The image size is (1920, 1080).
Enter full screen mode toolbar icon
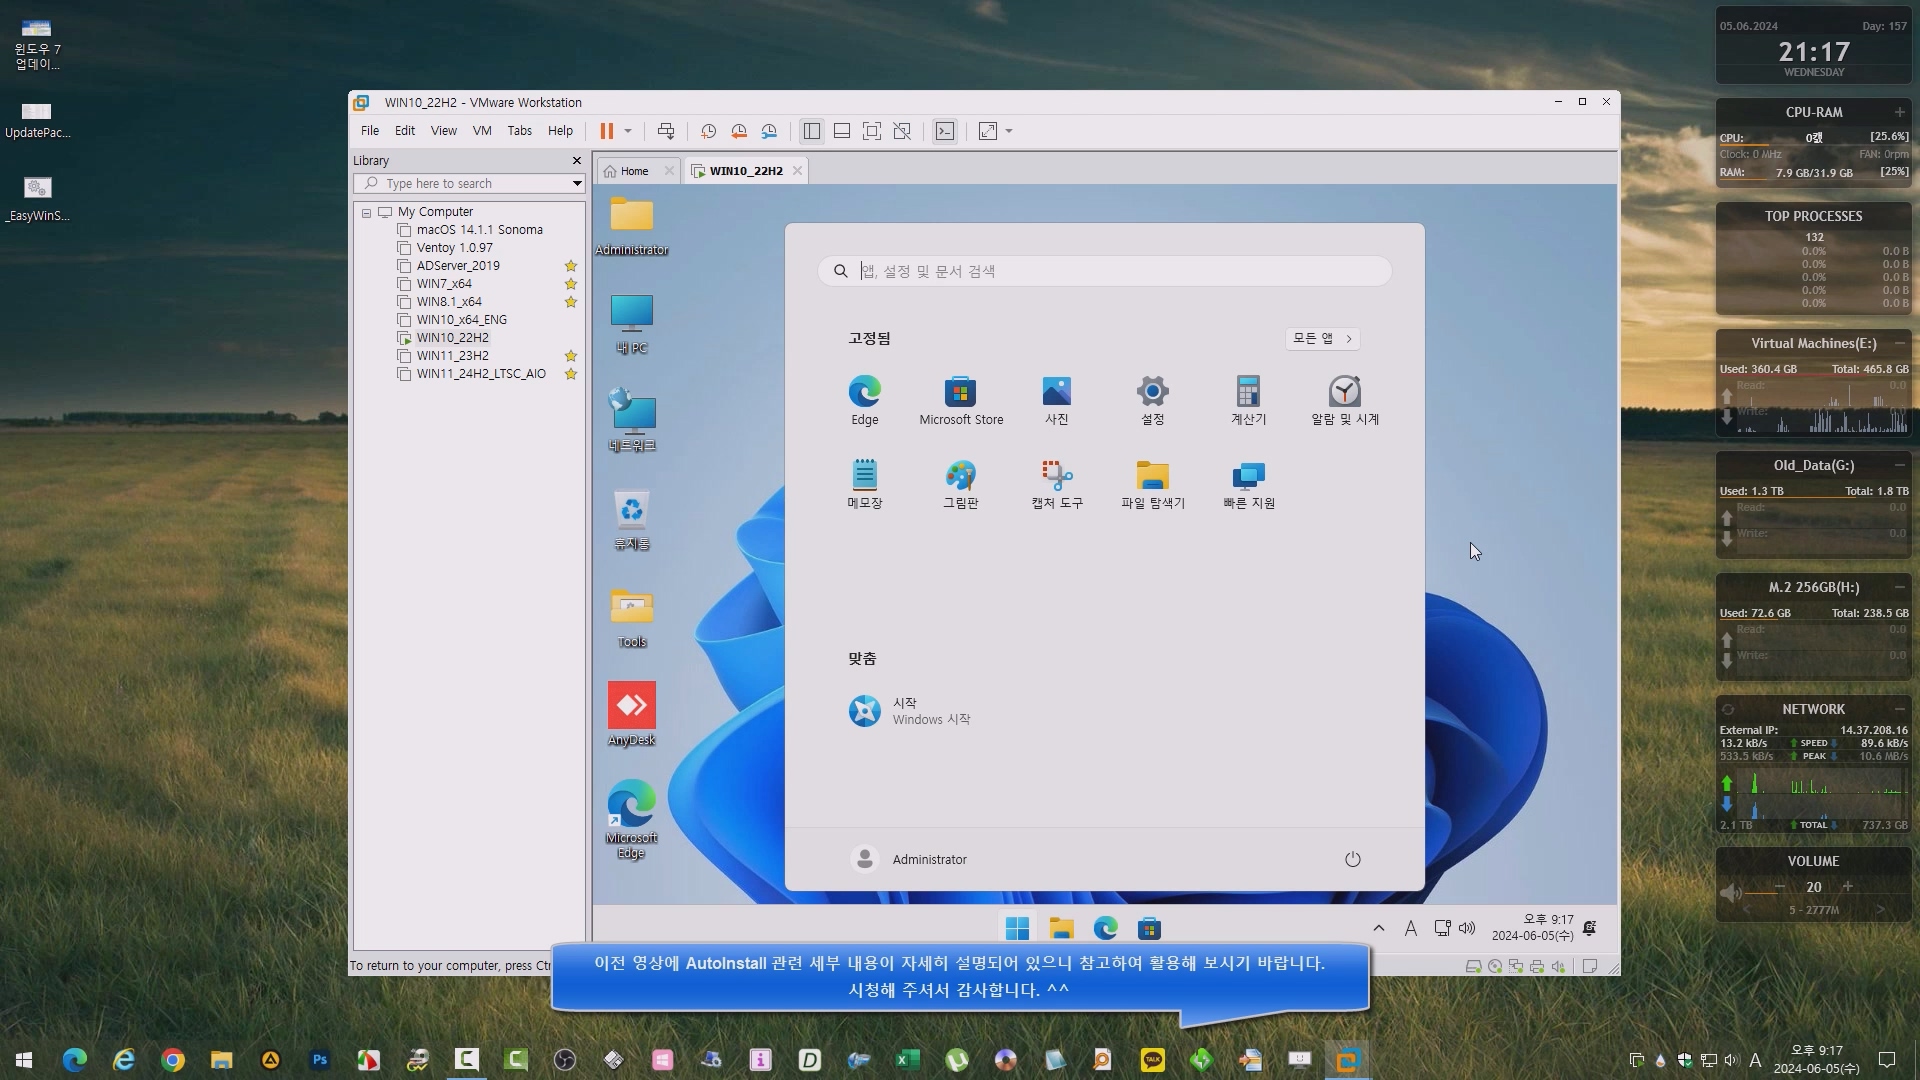coord(872,131)
